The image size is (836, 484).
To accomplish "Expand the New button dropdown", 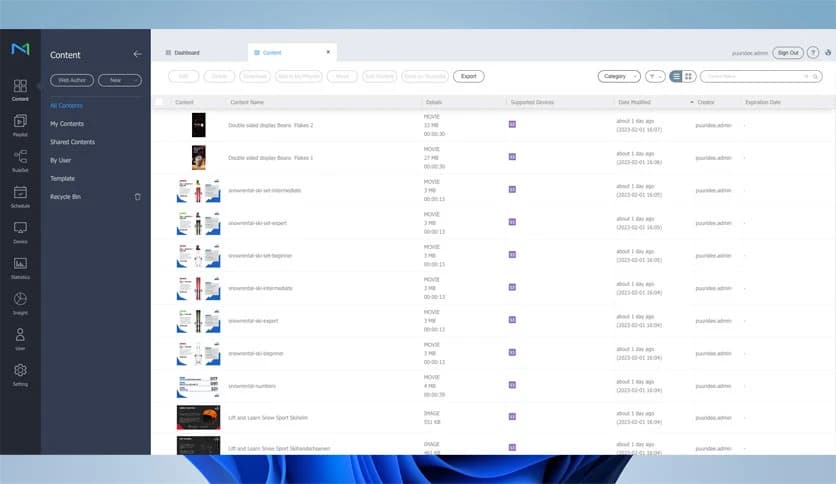I will pyautogui.click(x=135, y=80).
